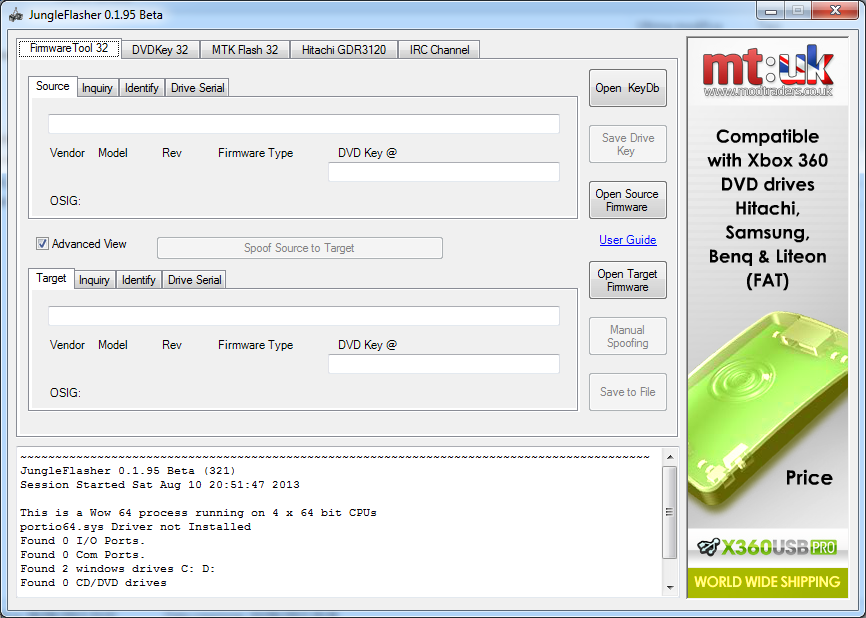Open the Source panel Drive Serial tab
The image size is (866, 618).
point(197,88)
